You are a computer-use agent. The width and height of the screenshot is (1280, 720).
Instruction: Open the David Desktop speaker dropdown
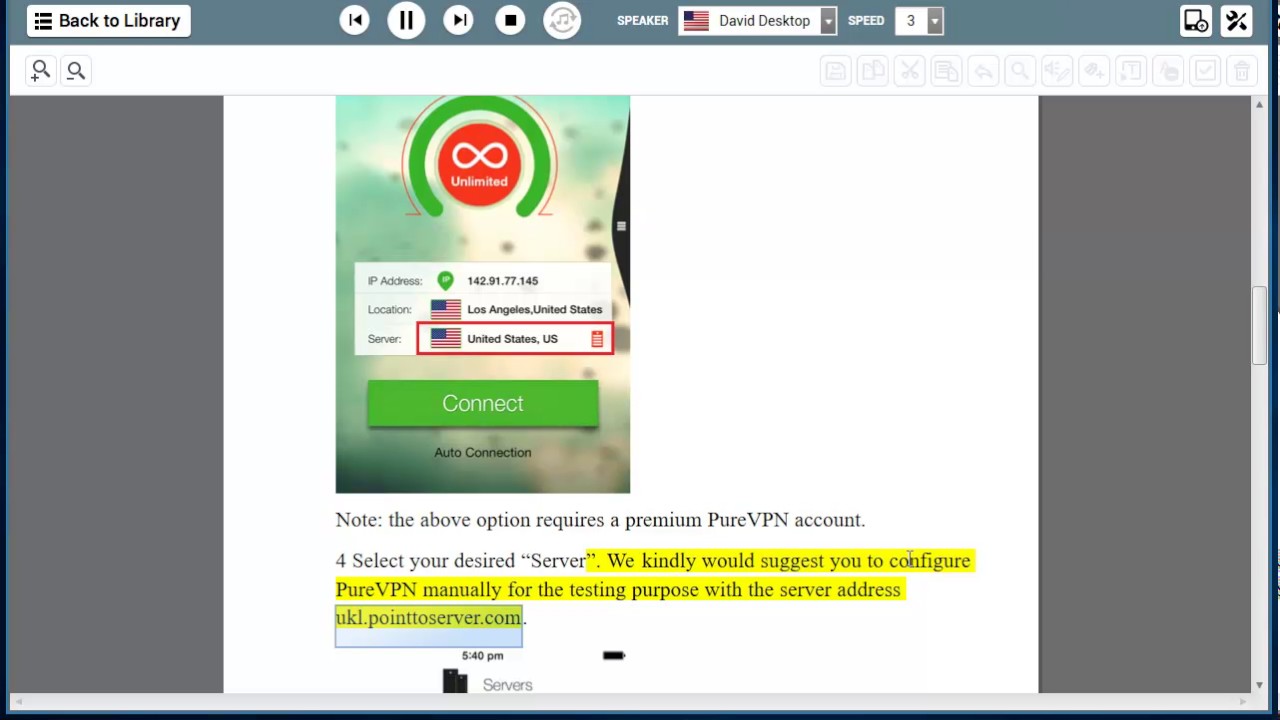pos(828,21)
